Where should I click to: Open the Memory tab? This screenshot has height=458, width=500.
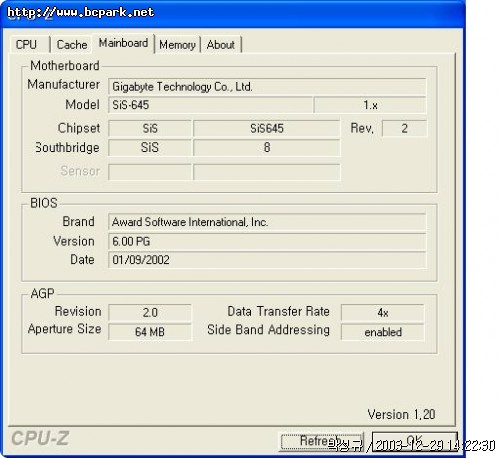[177, 44]
